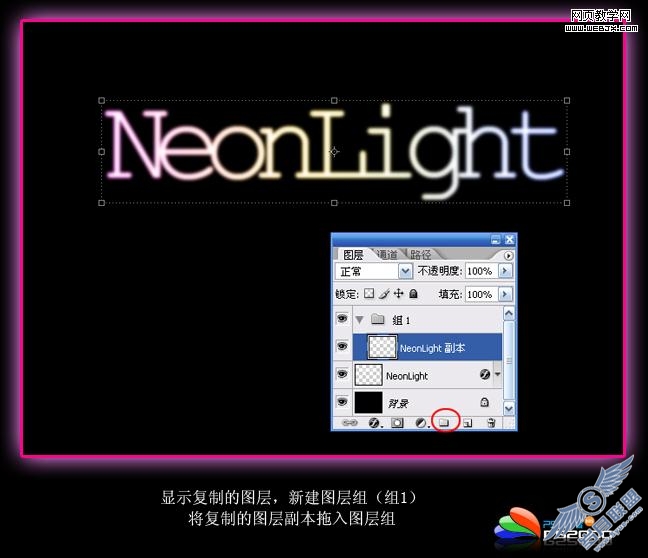Viewport: 648px width, 558px height.
Task: Click the 填充 100% field
Action: pos(482,294)
